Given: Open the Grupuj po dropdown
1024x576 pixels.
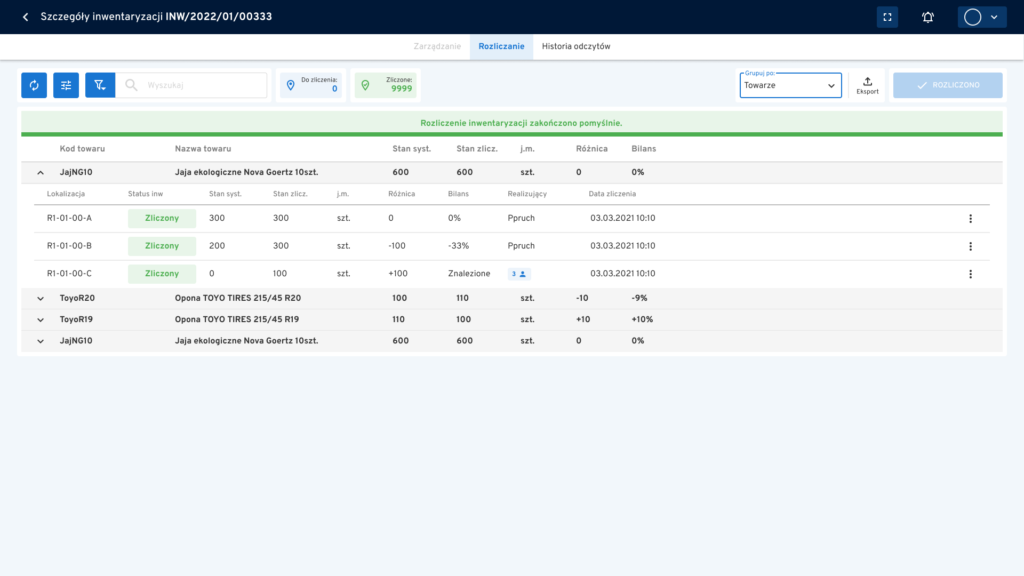Looking at the screenshot, I should click(x=790, y=86).
